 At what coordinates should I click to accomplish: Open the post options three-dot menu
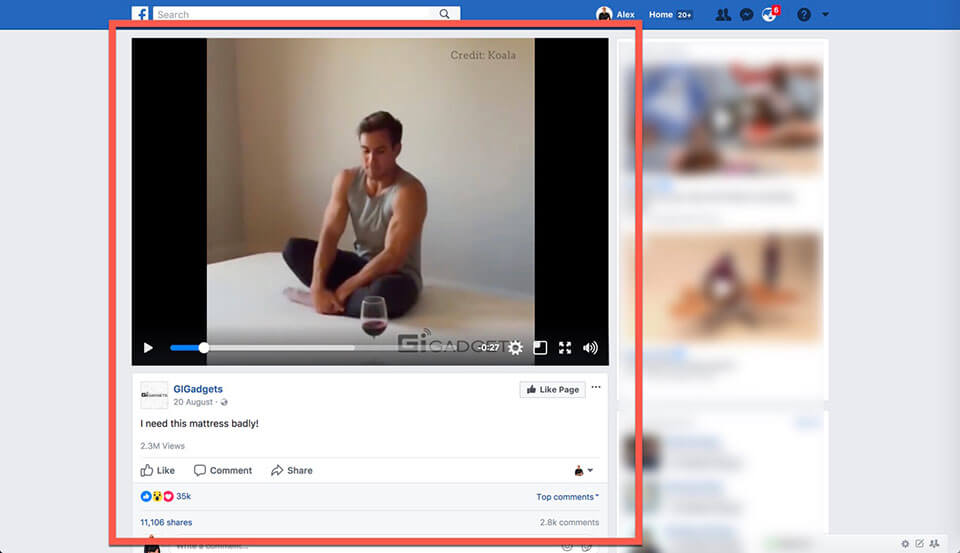pos(596,387)
